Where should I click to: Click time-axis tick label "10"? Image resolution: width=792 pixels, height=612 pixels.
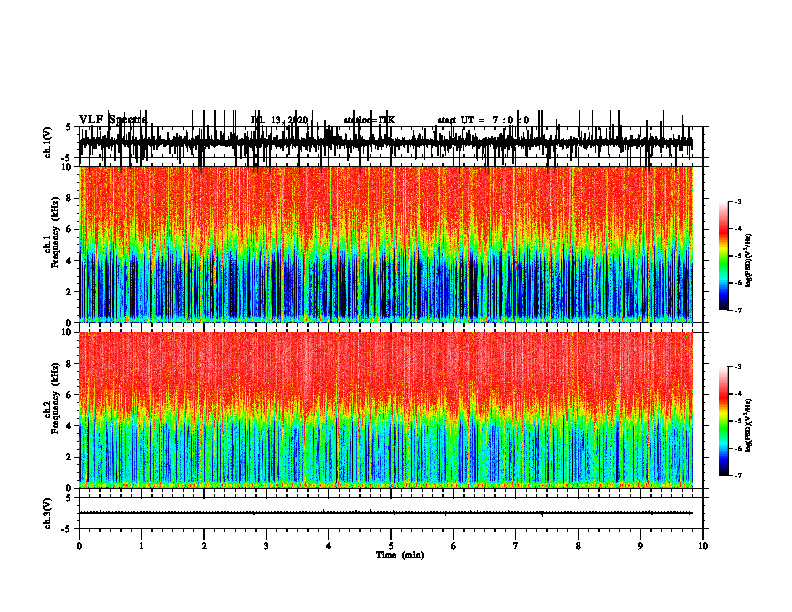[x=703, y=546]
